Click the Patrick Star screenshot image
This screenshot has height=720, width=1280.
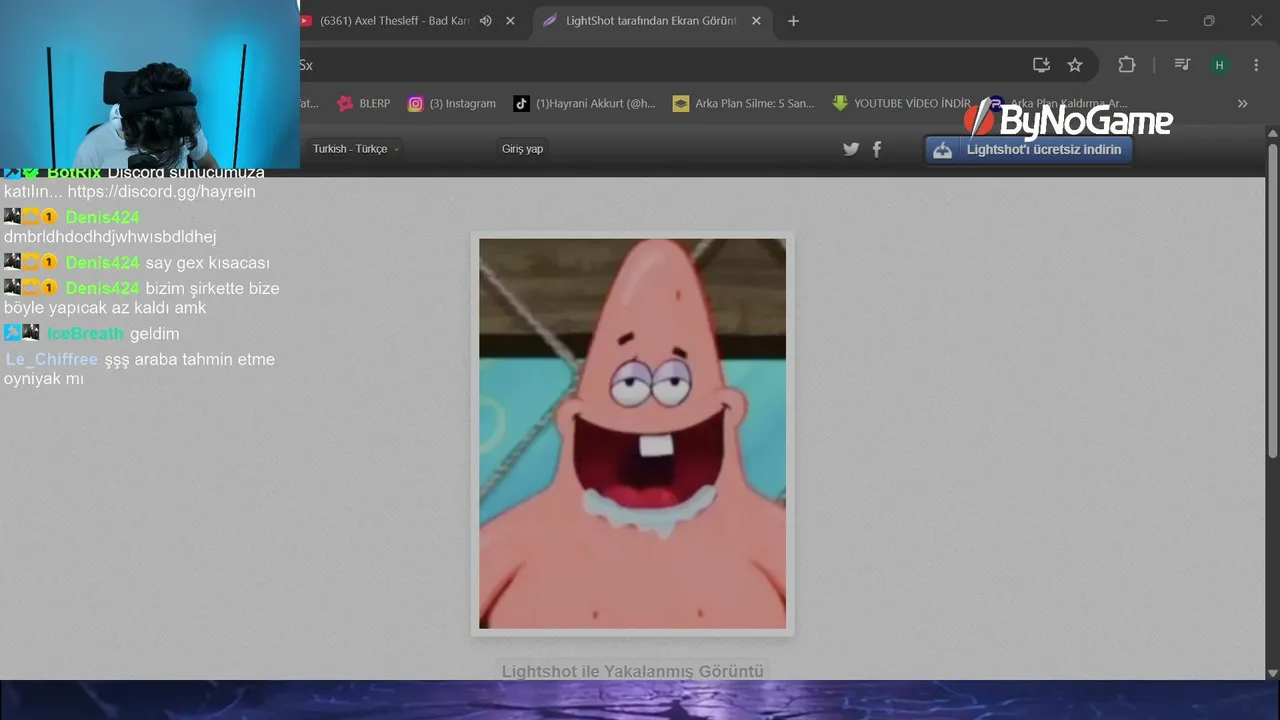click(632, 433)
